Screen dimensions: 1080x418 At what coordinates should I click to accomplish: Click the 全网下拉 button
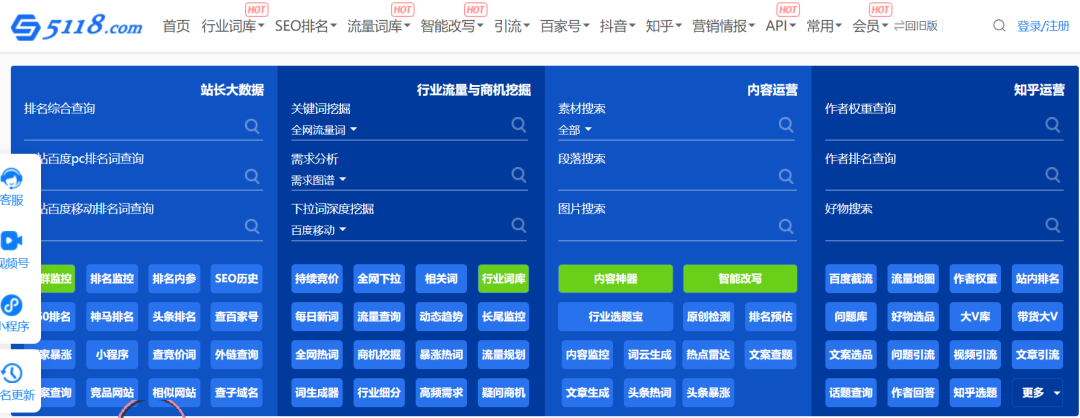[x=379, y=279]
